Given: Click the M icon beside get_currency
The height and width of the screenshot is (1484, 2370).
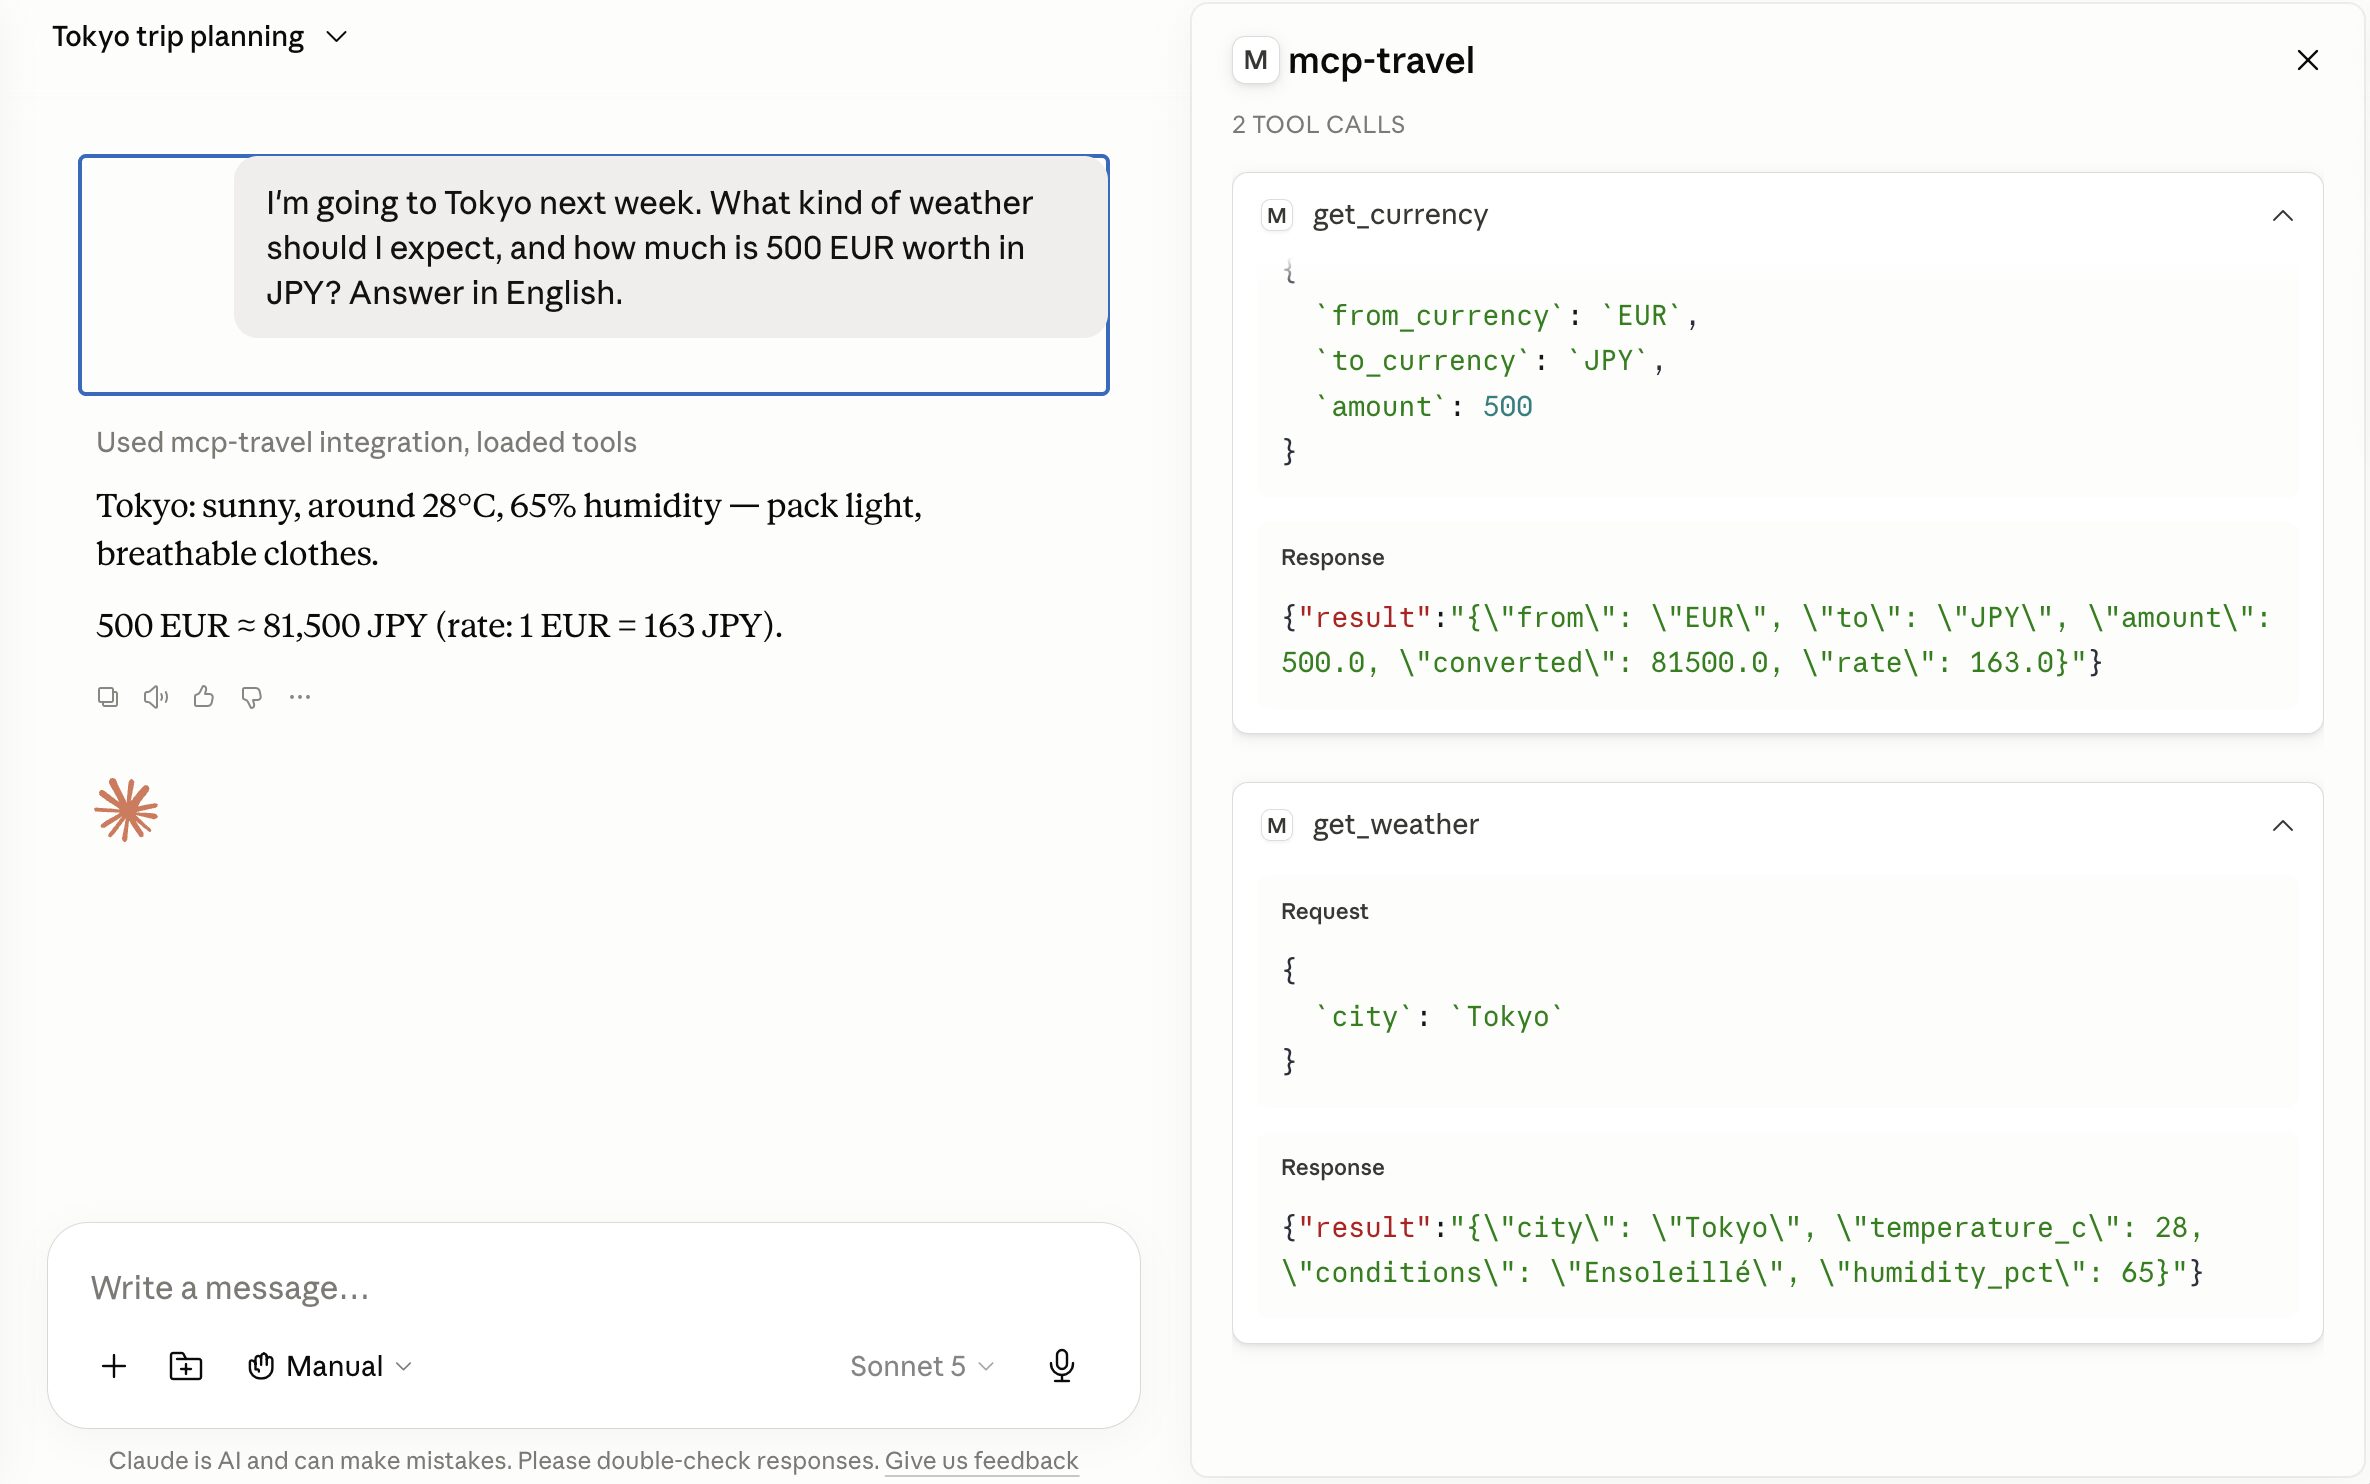Looking at the screenshot, I should coord(1277,215).
